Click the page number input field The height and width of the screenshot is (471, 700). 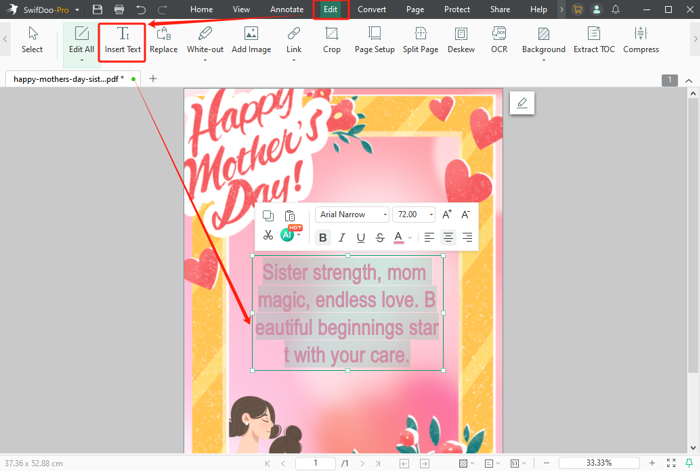click(315, 463)
